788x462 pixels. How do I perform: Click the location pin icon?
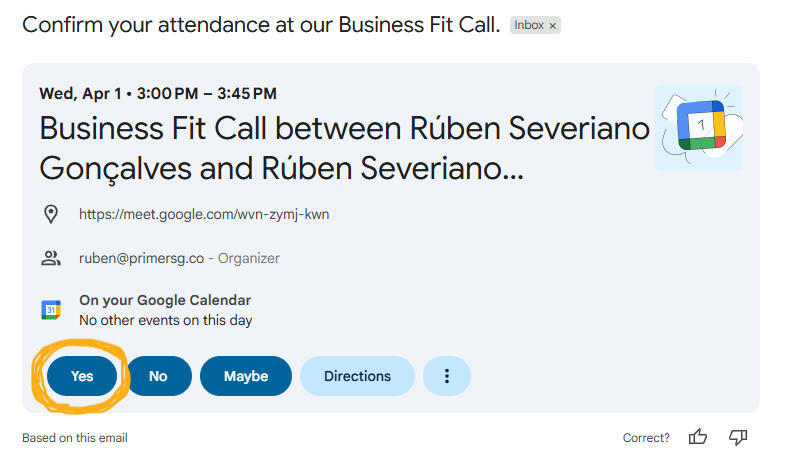coord(51,214)
